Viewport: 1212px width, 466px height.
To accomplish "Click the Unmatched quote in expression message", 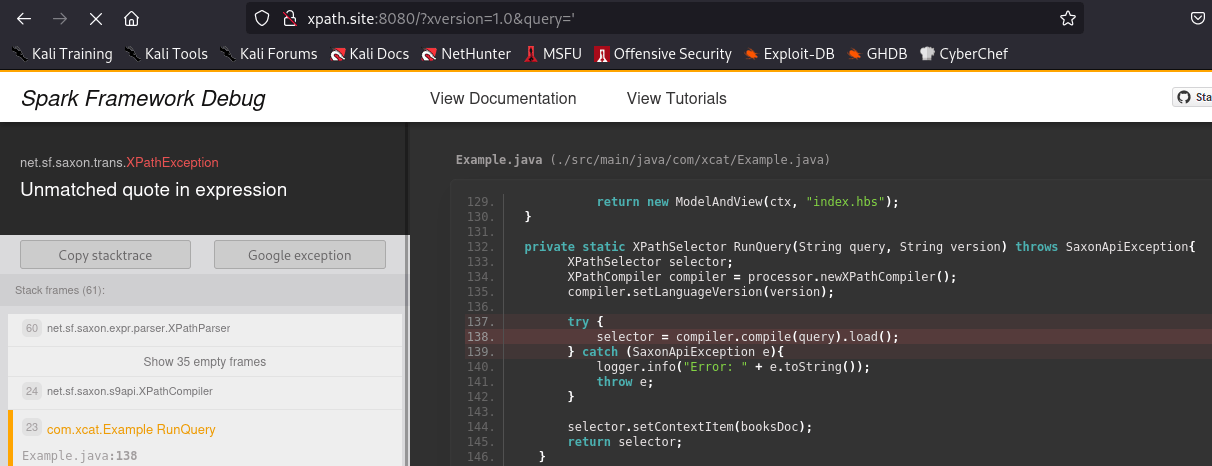I will point(153,190).
